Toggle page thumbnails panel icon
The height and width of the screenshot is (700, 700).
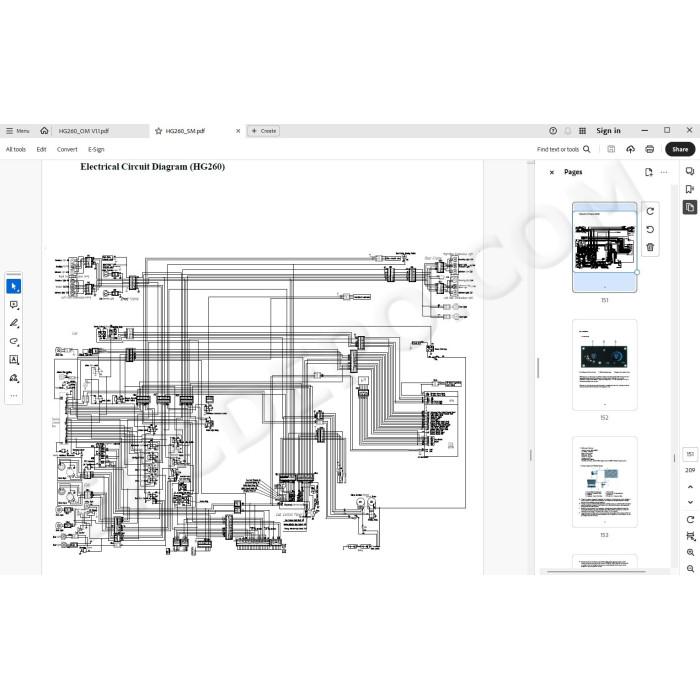pyautogui.click(x=690, y=207)
